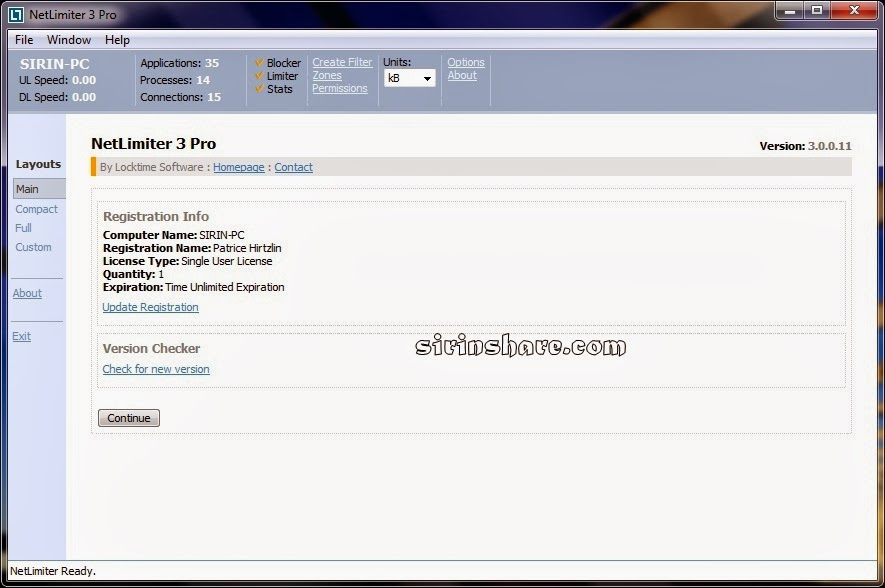Click the Continue button
Viewport: 885px width, 588px height.
tap(129, 418)
